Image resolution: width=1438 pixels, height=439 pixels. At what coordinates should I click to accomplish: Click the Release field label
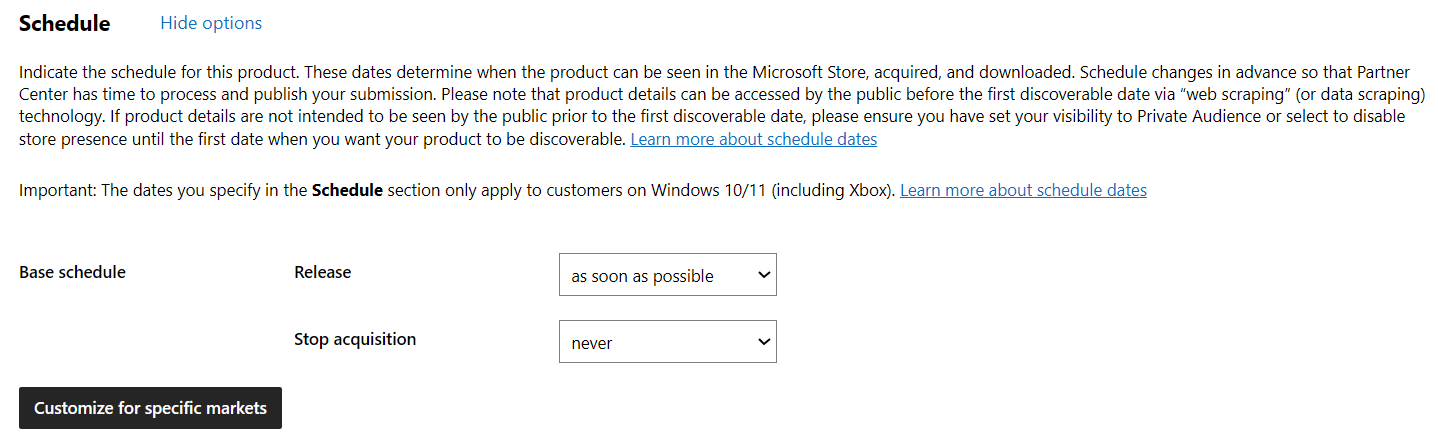pyautogui.click(x=323, y=272)
